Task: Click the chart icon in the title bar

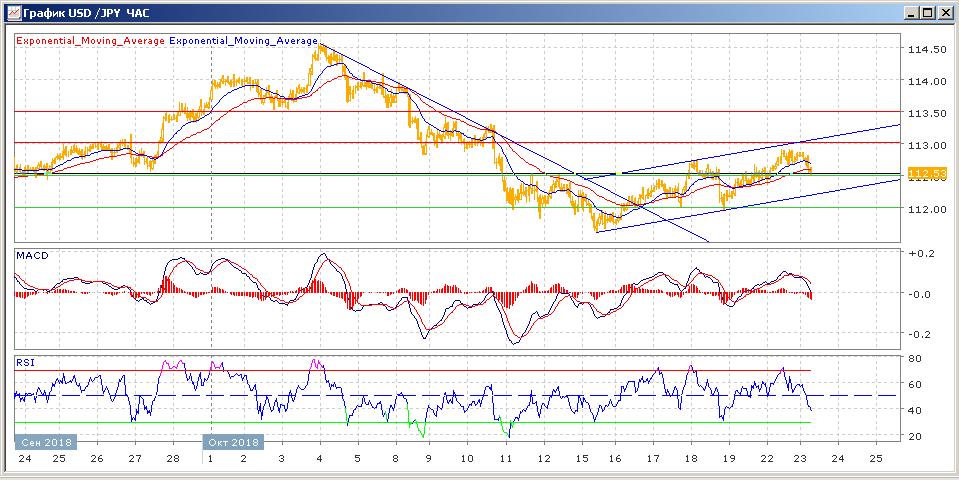Action: click(x=11, y=12)
